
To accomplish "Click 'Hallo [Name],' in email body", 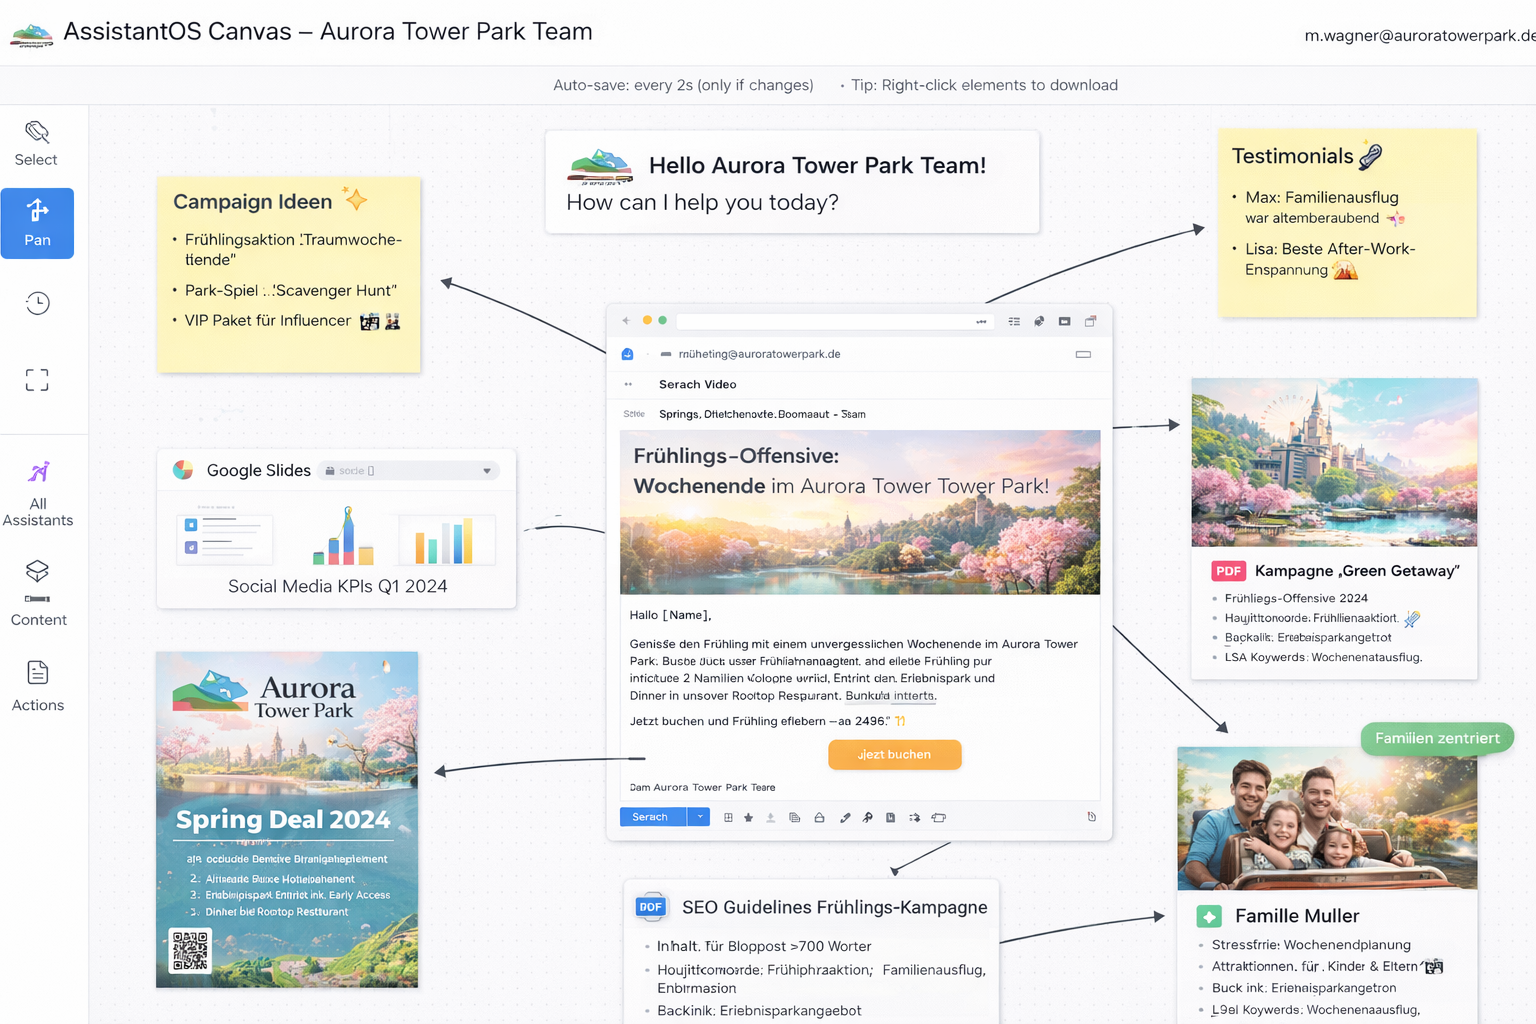I will coord(670,615).
